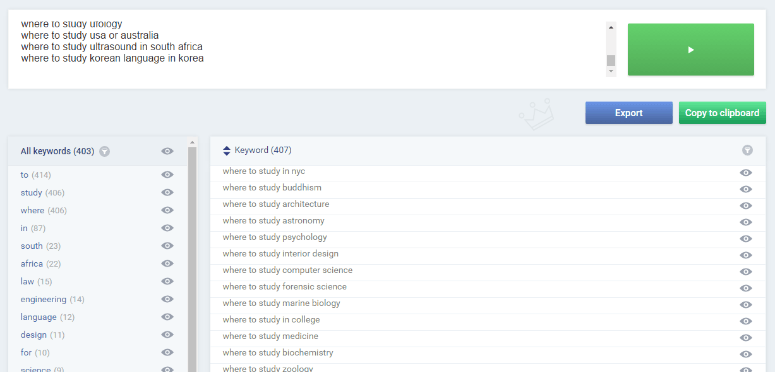The width and height of the screenshot is (780, 376).
Task: Click the text area scrollbar down arrow
Action: pyautogui.click(x=611, y=72)
